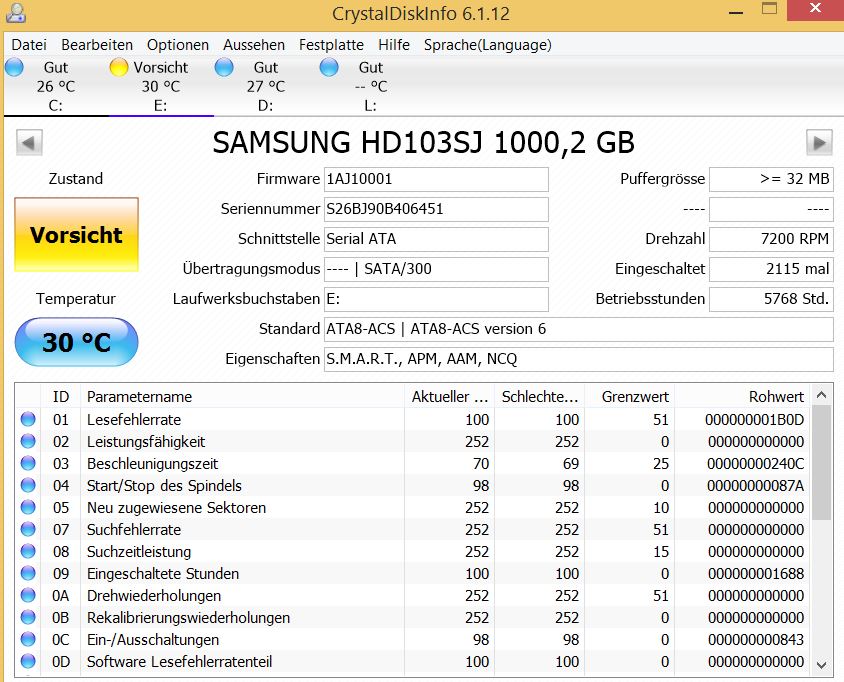Click the ID column header
The width and height of the screenshot is (844, 682).
click(x=61, y=397)
